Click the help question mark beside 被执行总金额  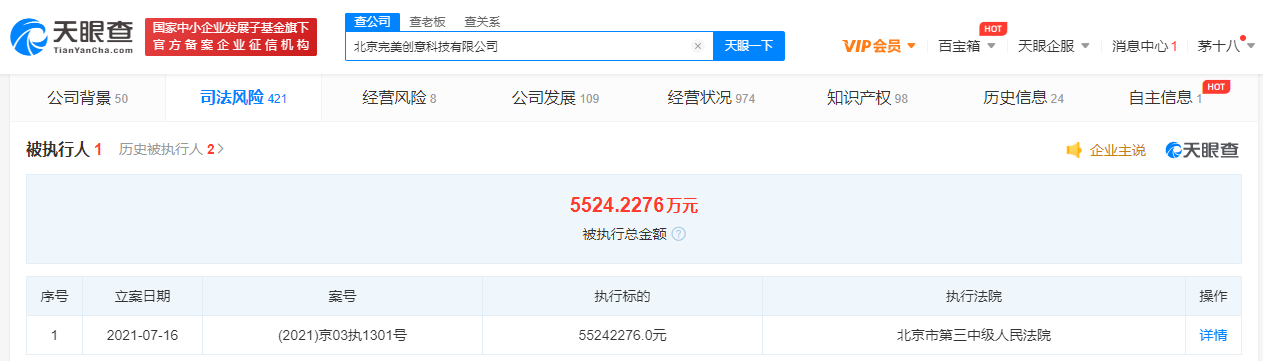(x=678, y=234)
